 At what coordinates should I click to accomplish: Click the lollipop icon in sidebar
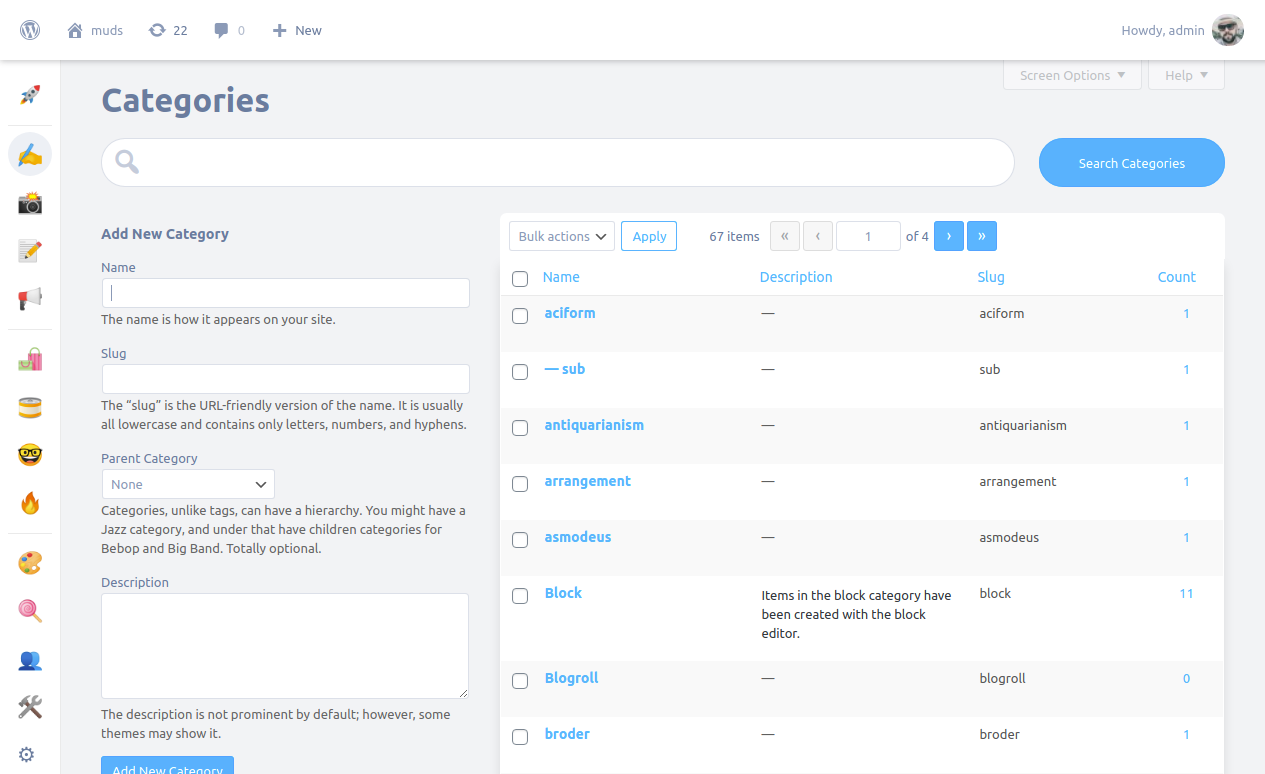point(30,611)
